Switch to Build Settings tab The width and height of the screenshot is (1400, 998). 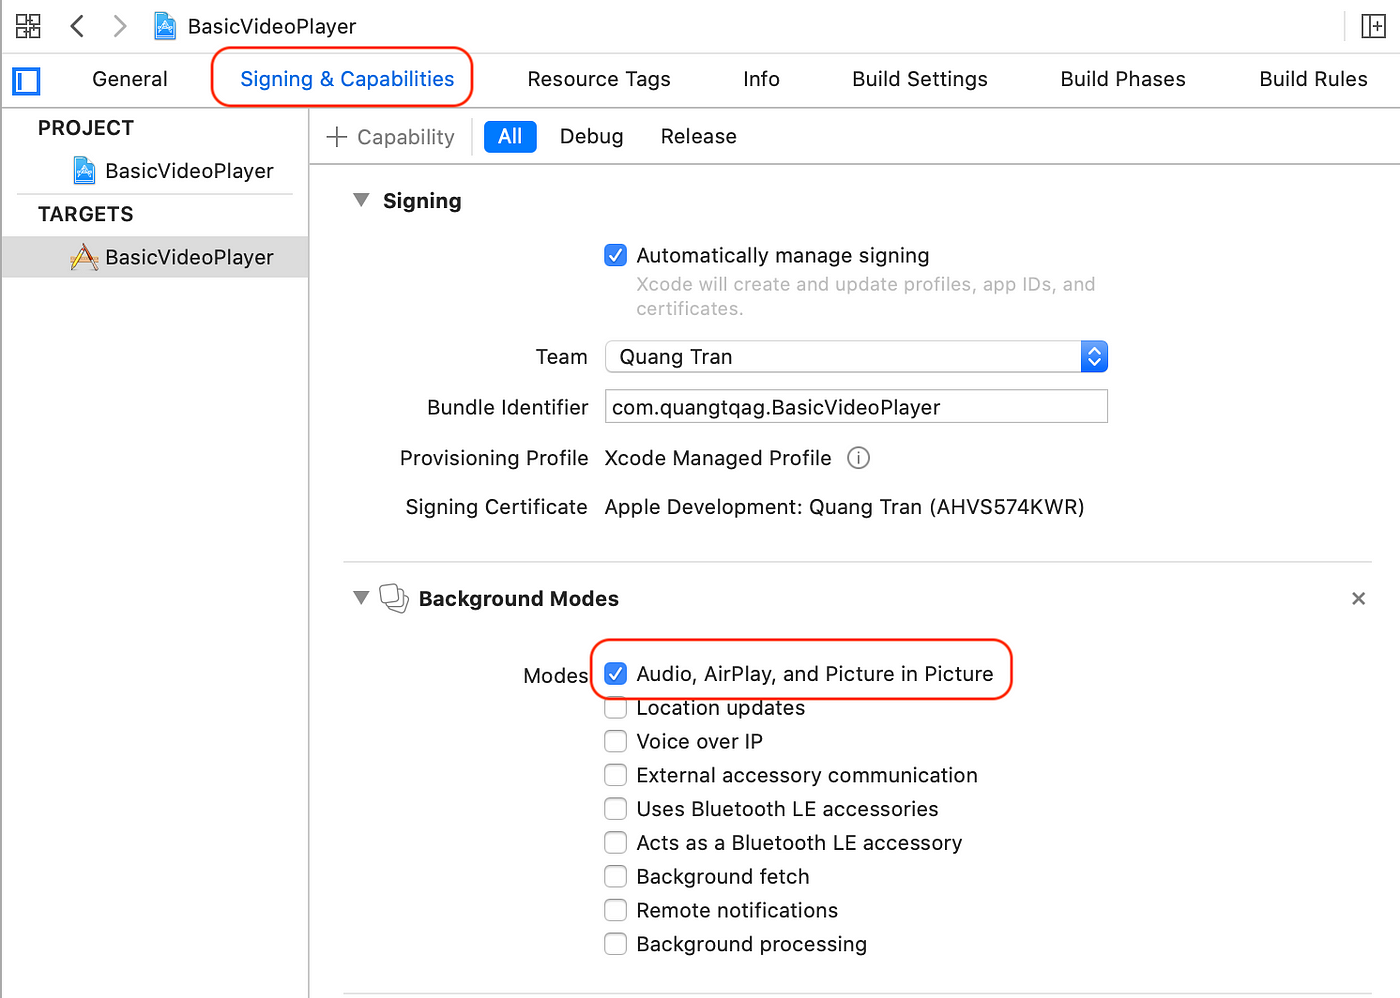[920, 79]
